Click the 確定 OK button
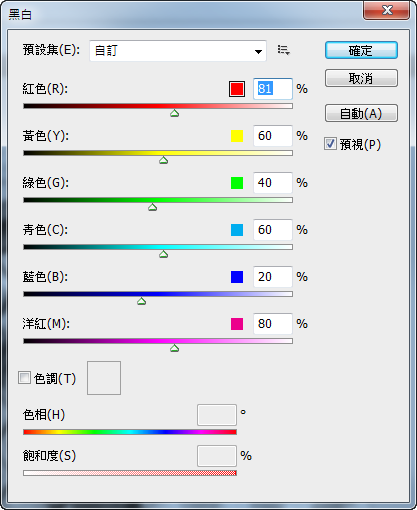The image size is (417, 510). 361,50
